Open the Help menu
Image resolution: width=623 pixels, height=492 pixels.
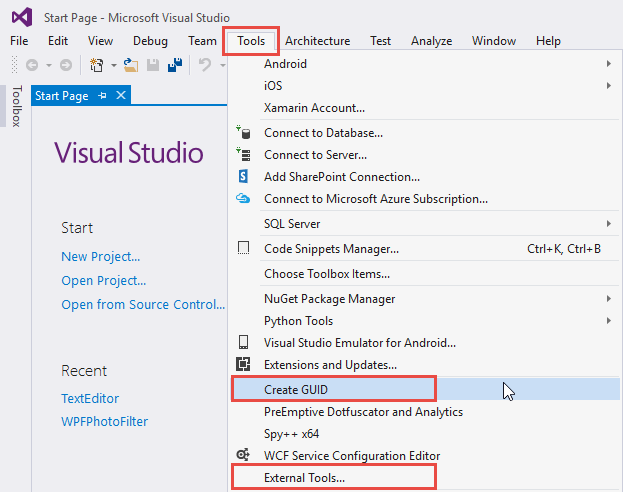(548, 41)
